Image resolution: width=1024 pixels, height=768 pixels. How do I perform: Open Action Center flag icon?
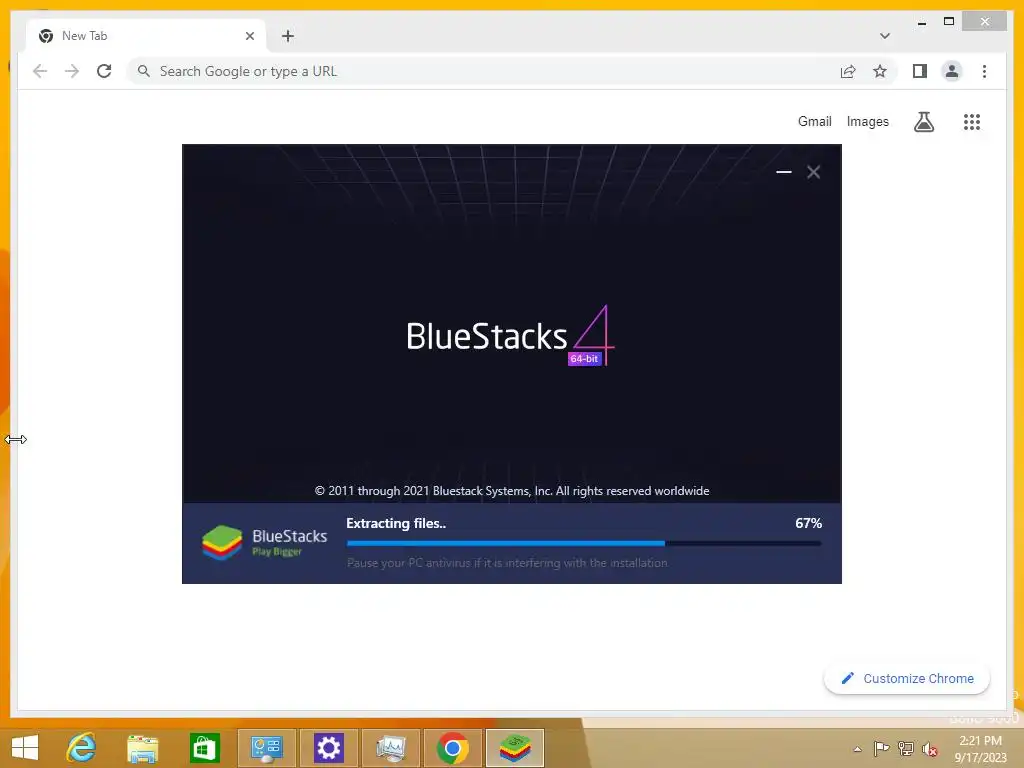point(881,749)
